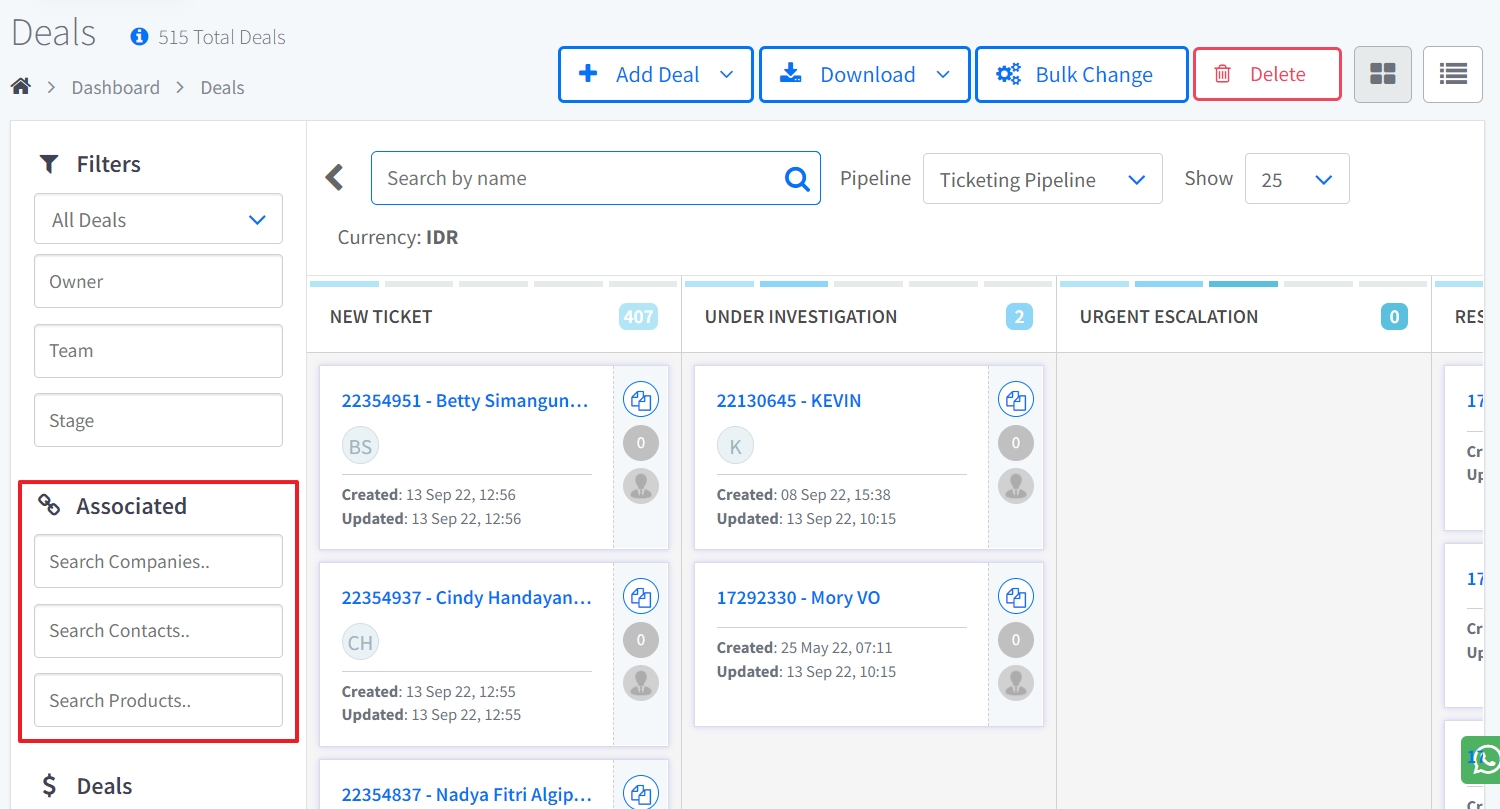Open comment count on Cindy Handayan card
1500x809 pixels.
point(641,640)
